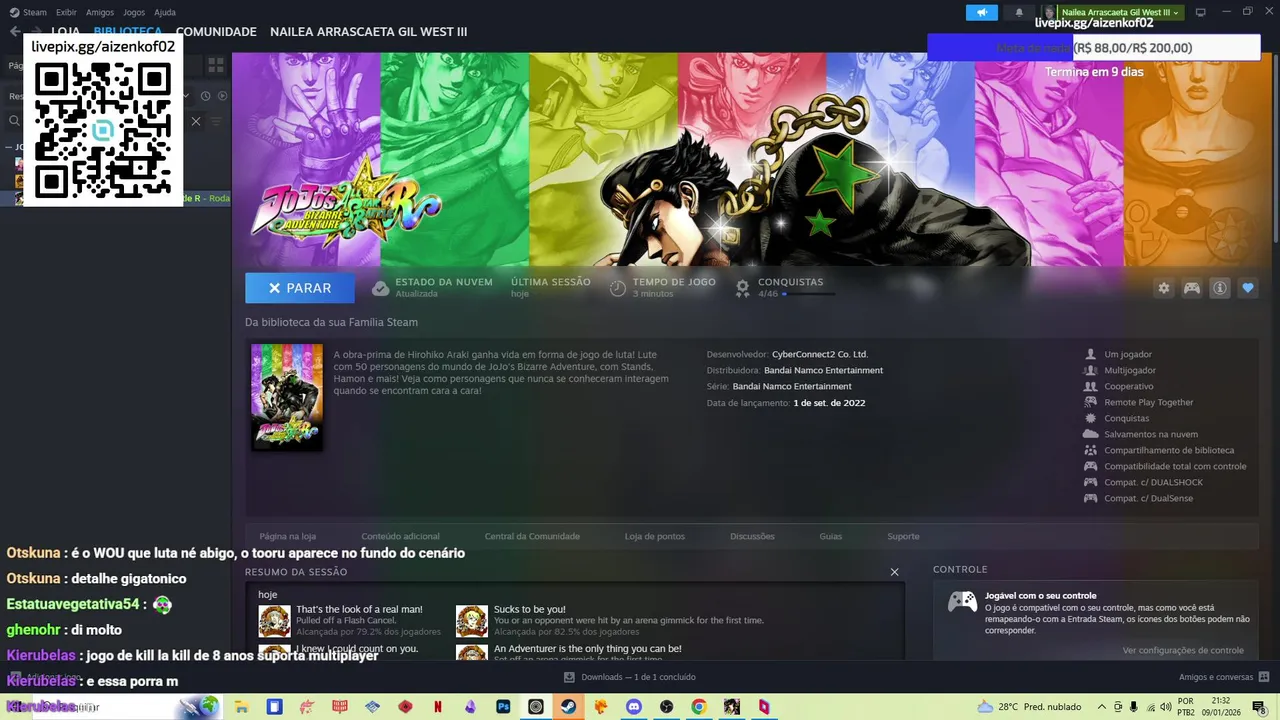
Task: Open game settings gear icon
Action: pos(1164,288)
